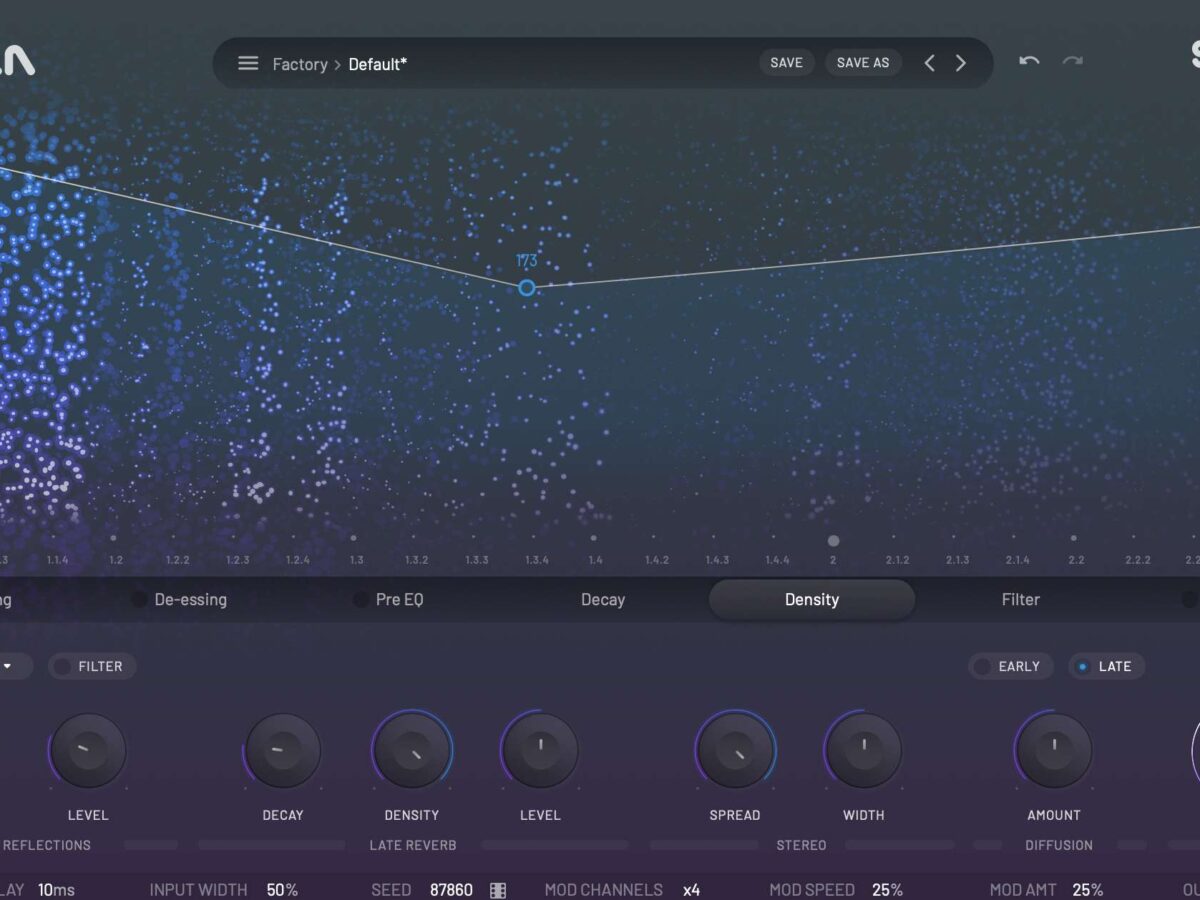1200x900 pixels.
Task: Click the SAVE button
Action: coord(786,63)
